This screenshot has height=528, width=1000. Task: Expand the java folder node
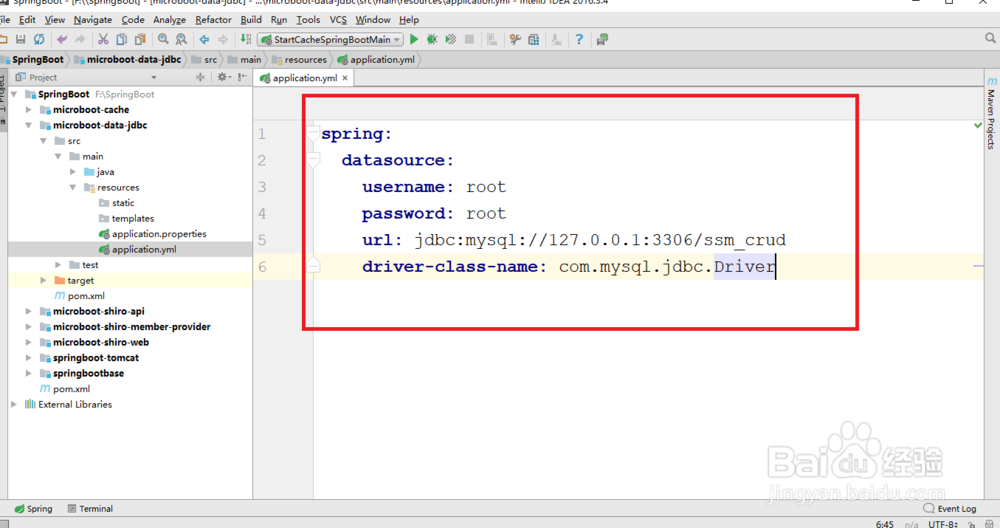tap(73, 172)
